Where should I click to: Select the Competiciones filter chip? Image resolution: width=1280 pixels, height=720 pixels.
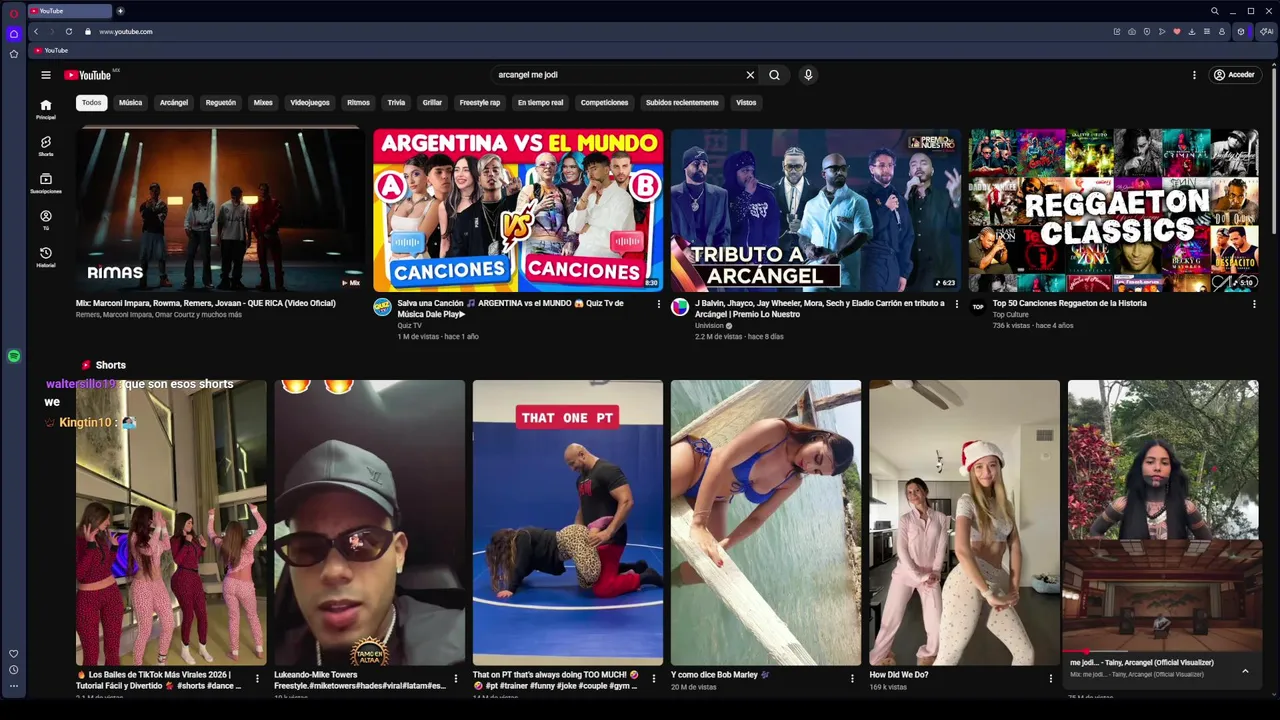pyautogui.click(x=605, y=103)
